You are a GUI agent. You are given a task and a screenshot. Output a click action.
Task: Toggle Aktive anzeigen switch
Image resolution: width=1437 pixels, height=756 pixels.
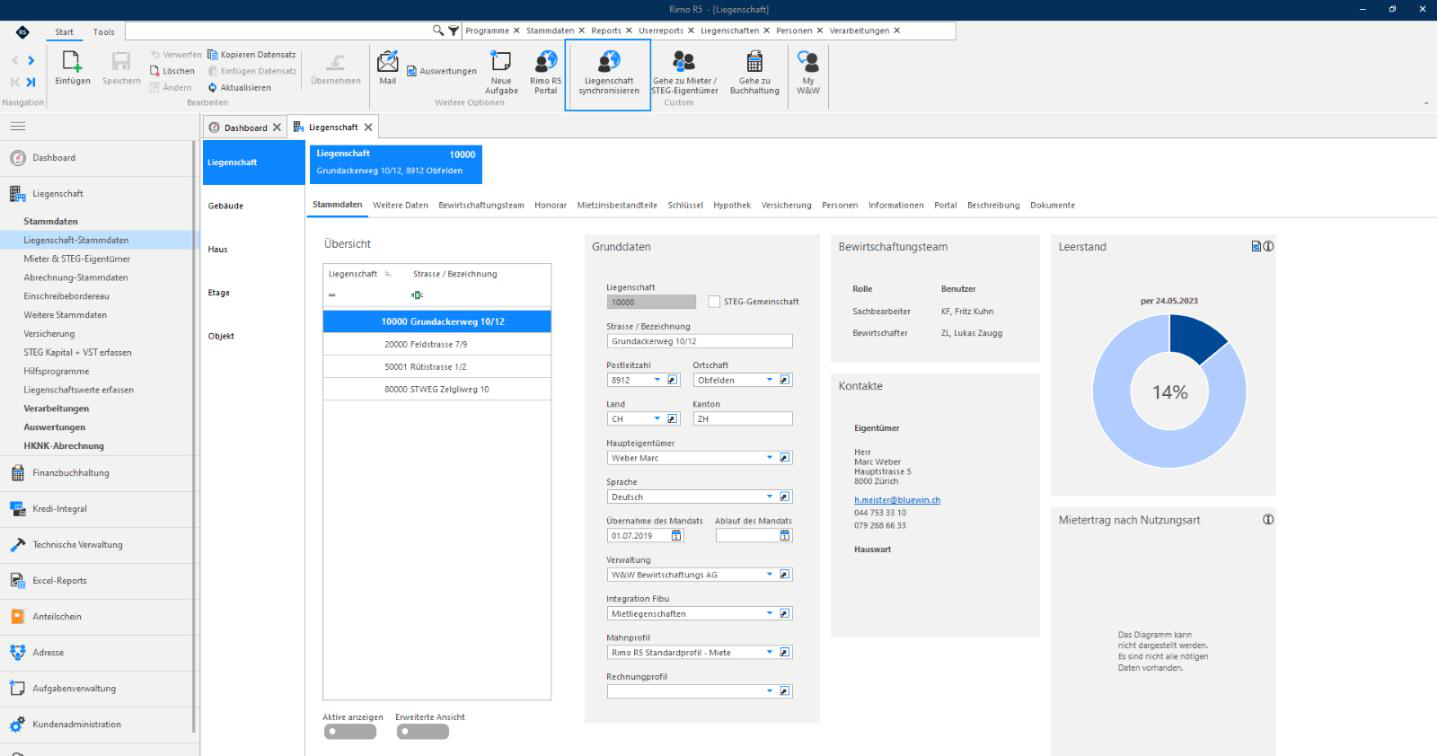[350, 731]
